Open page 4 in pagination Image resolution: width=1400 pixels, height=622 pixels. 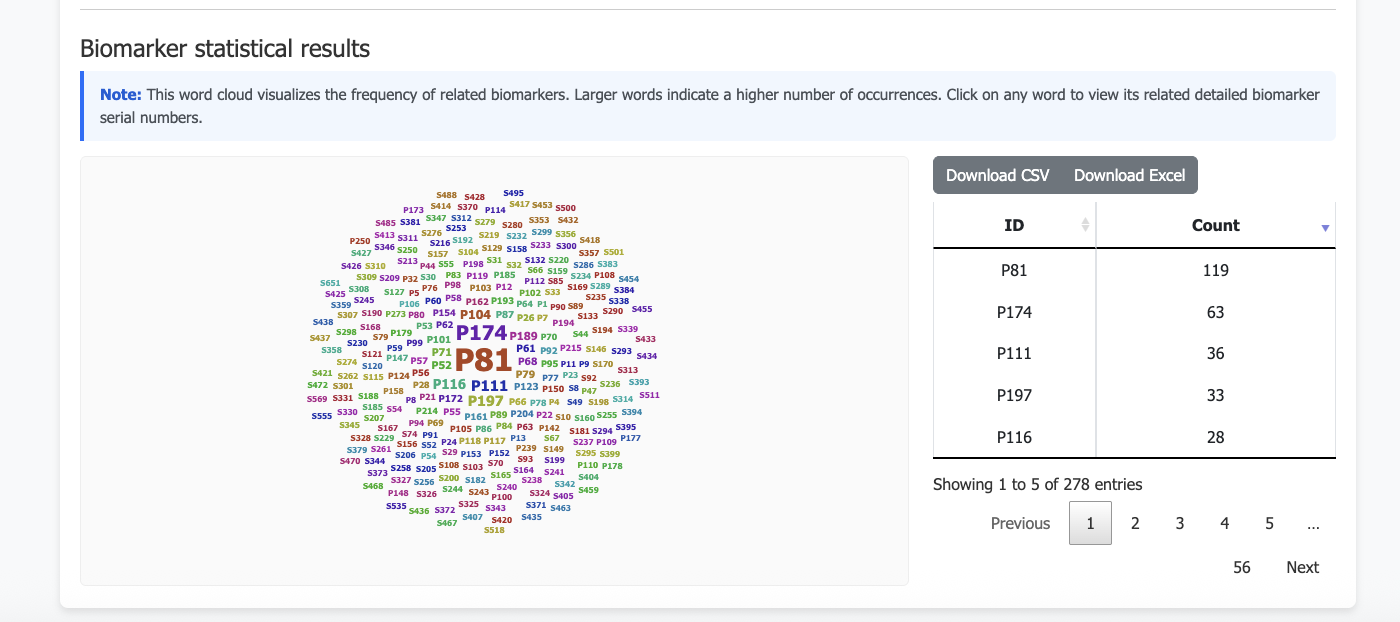tap(1224, 523)
